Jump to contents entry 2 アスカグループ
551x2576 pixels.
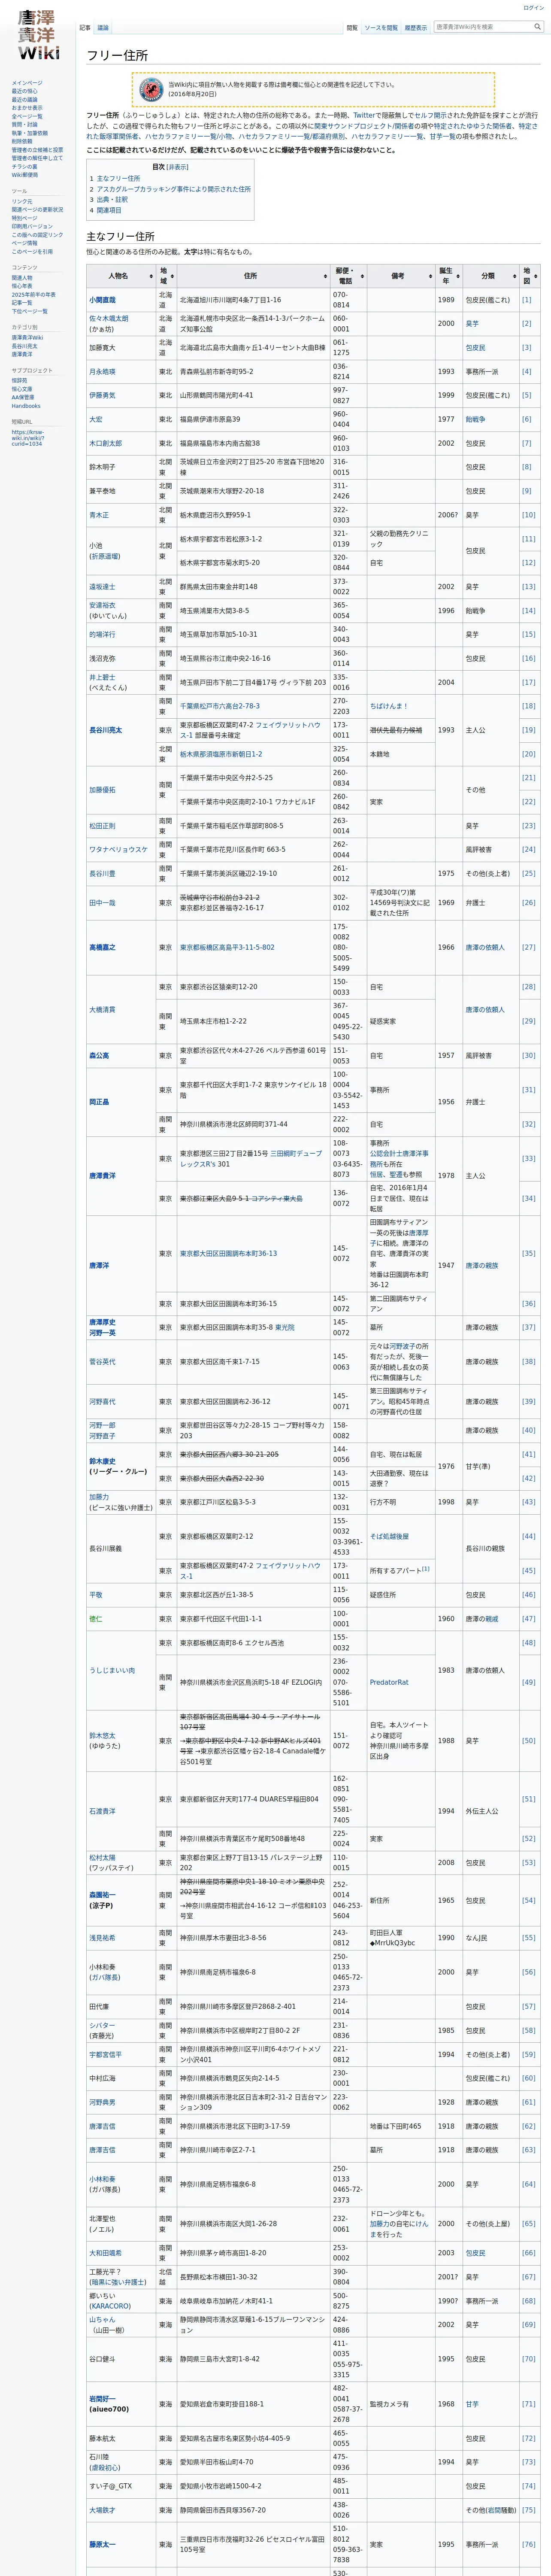[170, 188]
